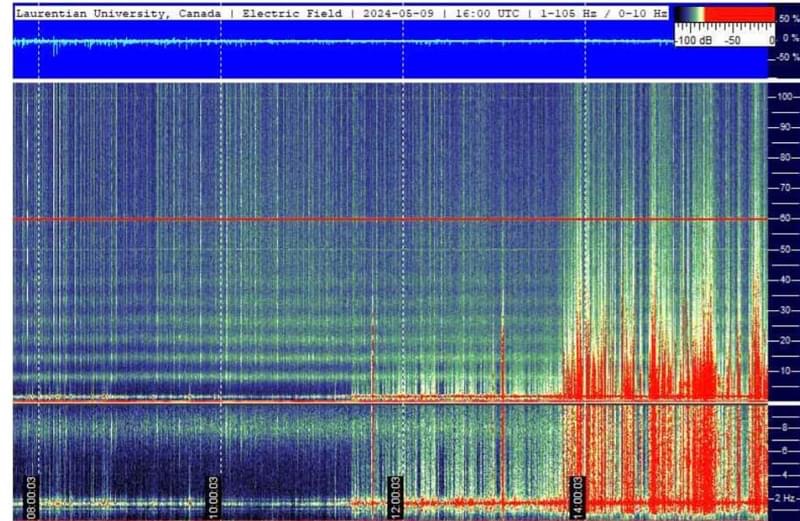The image size is (800, 521).
Task: Click the -100 dB scale label
Action: point(692,41)
